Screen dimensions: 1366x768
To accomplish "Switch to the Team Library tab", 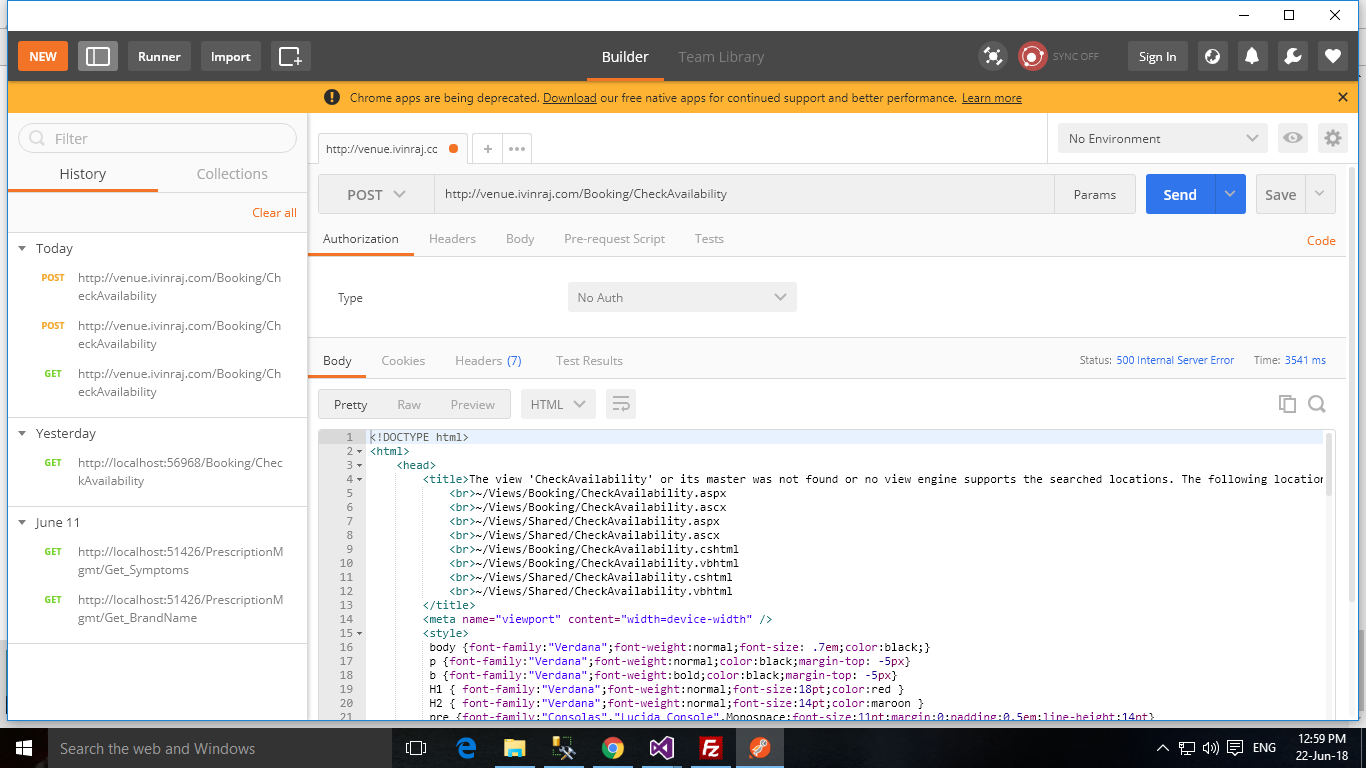I will click(721, 57).
